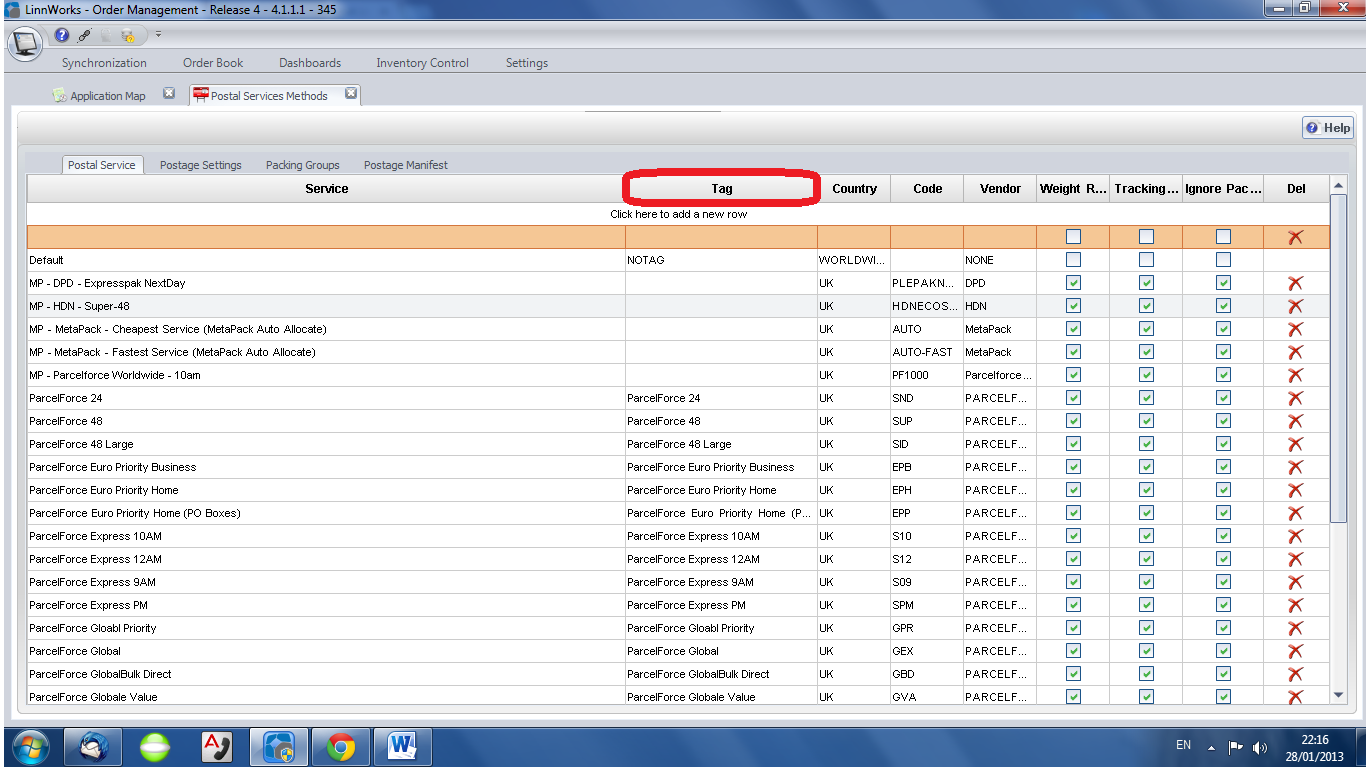The height and width of the screenshot is (768, 1366).
Task: Open Google Chrome from the taskbar
Action: (x=341, y=747)
